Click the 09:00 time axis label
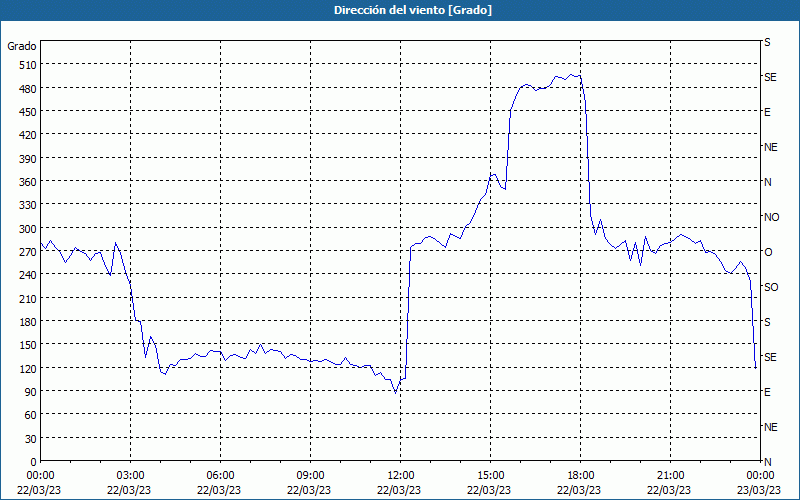Screen dimensions: 800x500 310,476
